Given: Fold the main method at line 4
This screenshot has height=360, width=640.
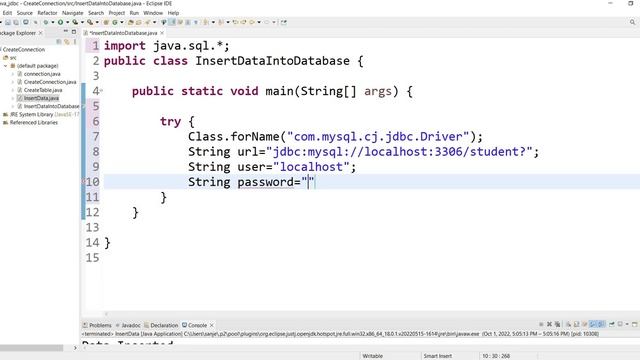Looking at the screenshot, I should (x=101, y=91).
